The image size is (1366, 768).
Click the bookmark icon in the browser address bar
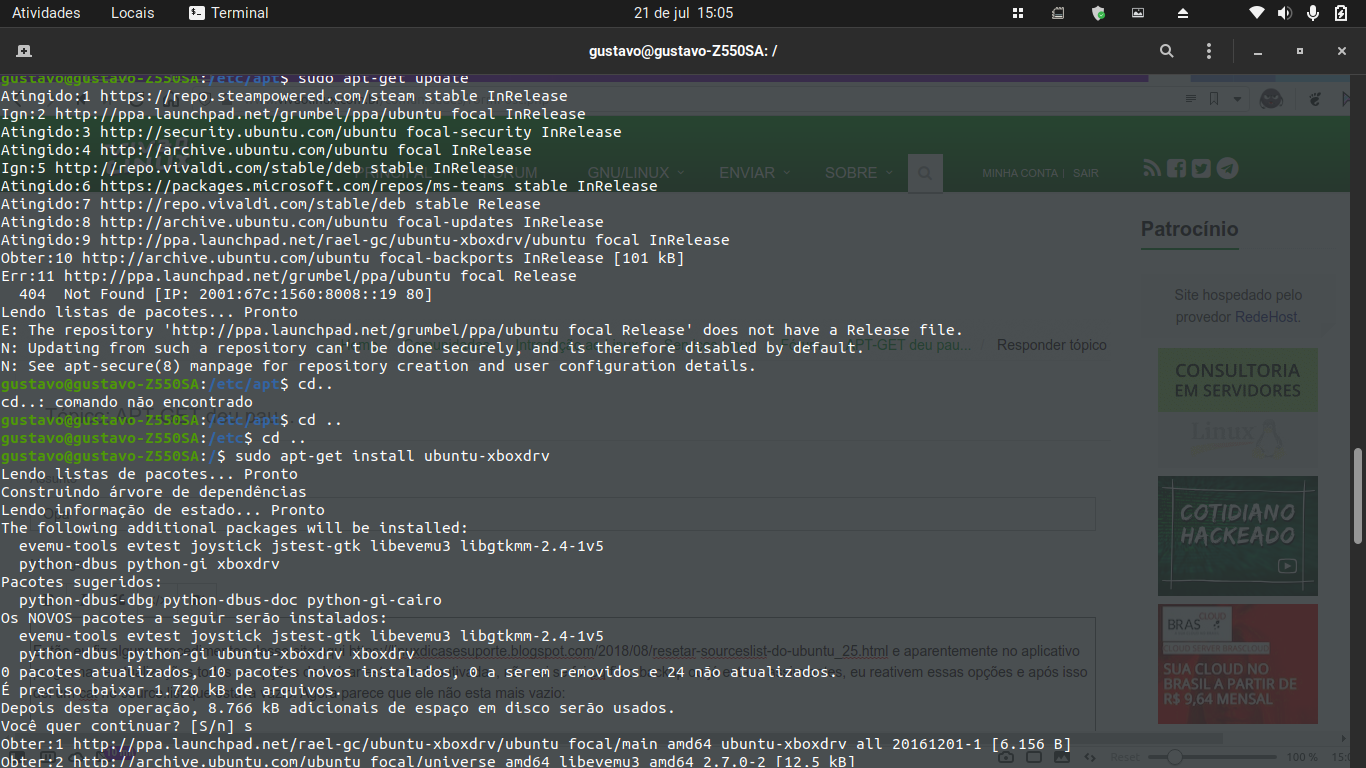pos(1214,99)
